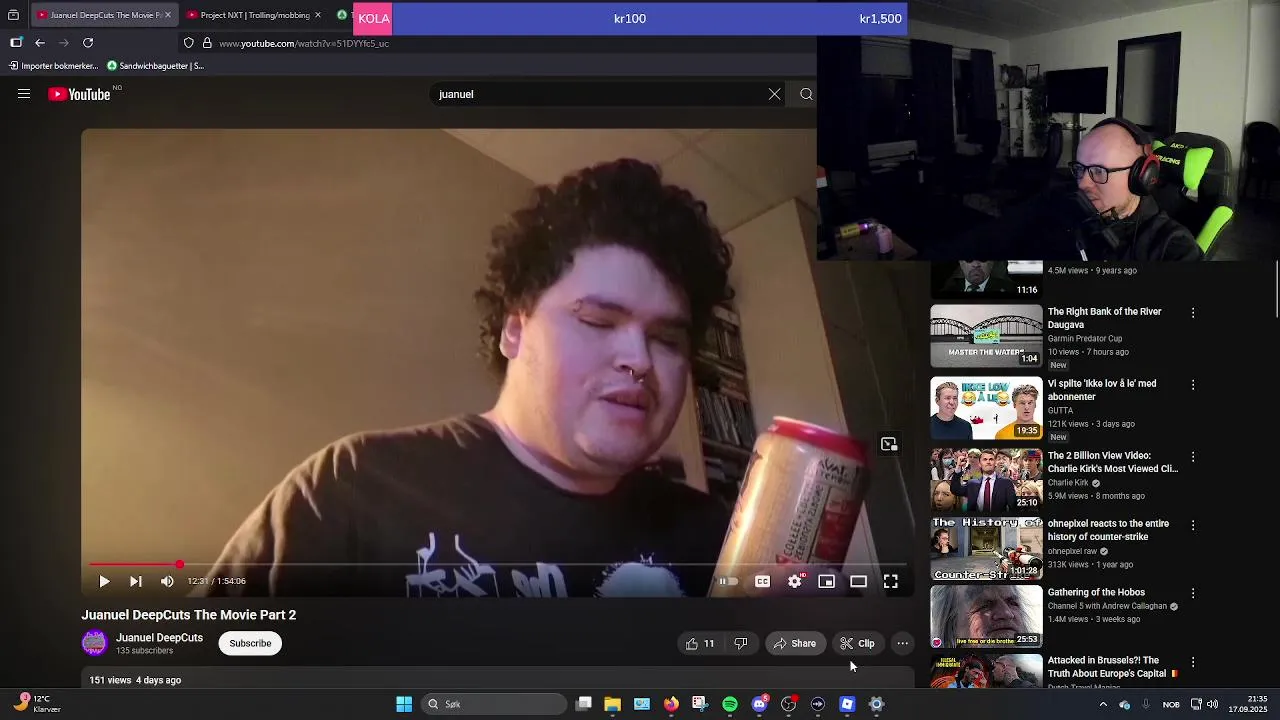Open options for Gathering of the Hobos
Screen dimensions: 1280x720
1193,593
